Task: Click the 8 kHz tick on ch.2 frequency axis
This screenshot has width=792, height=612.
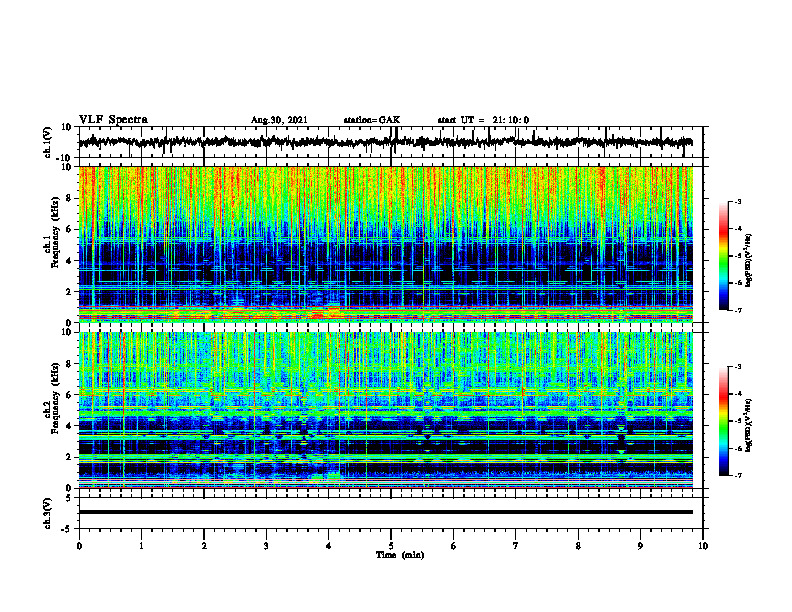Action: coord(70,364)
